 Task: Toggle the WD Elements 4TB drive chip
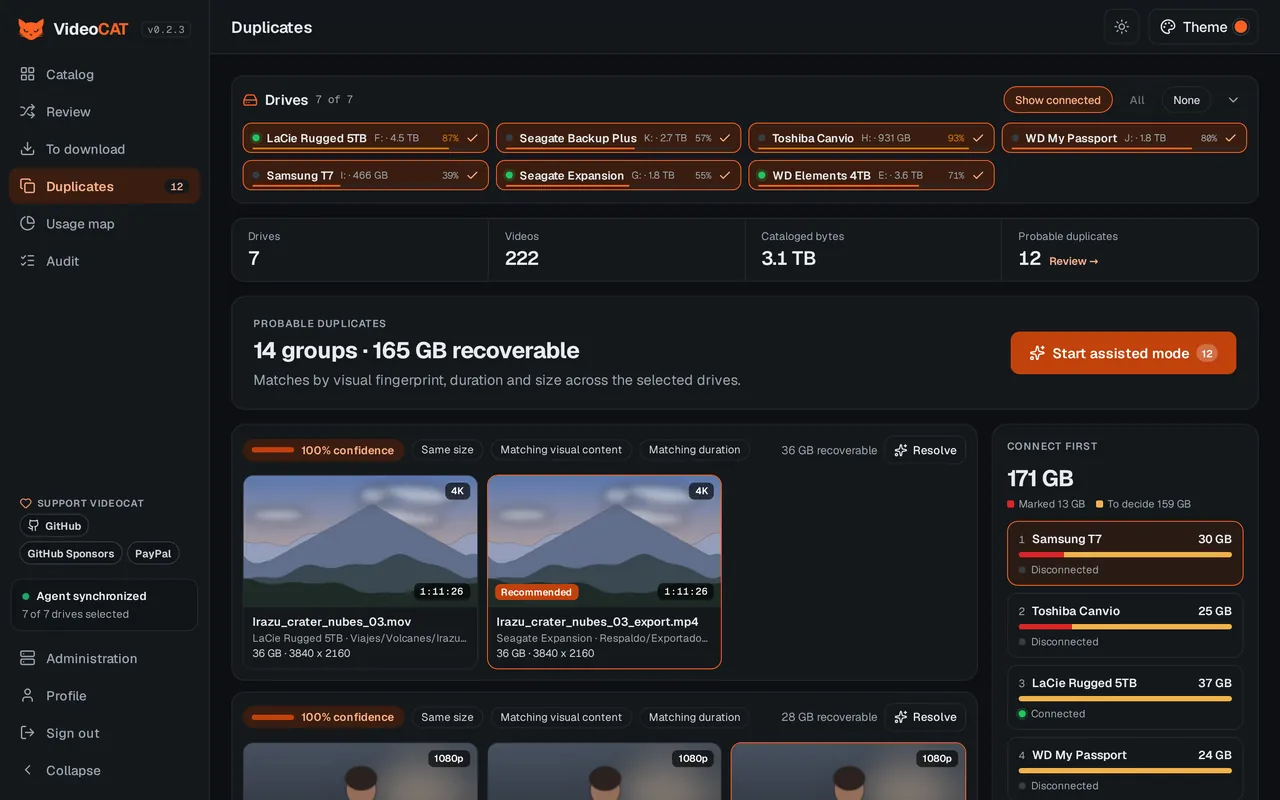point(871,175)
